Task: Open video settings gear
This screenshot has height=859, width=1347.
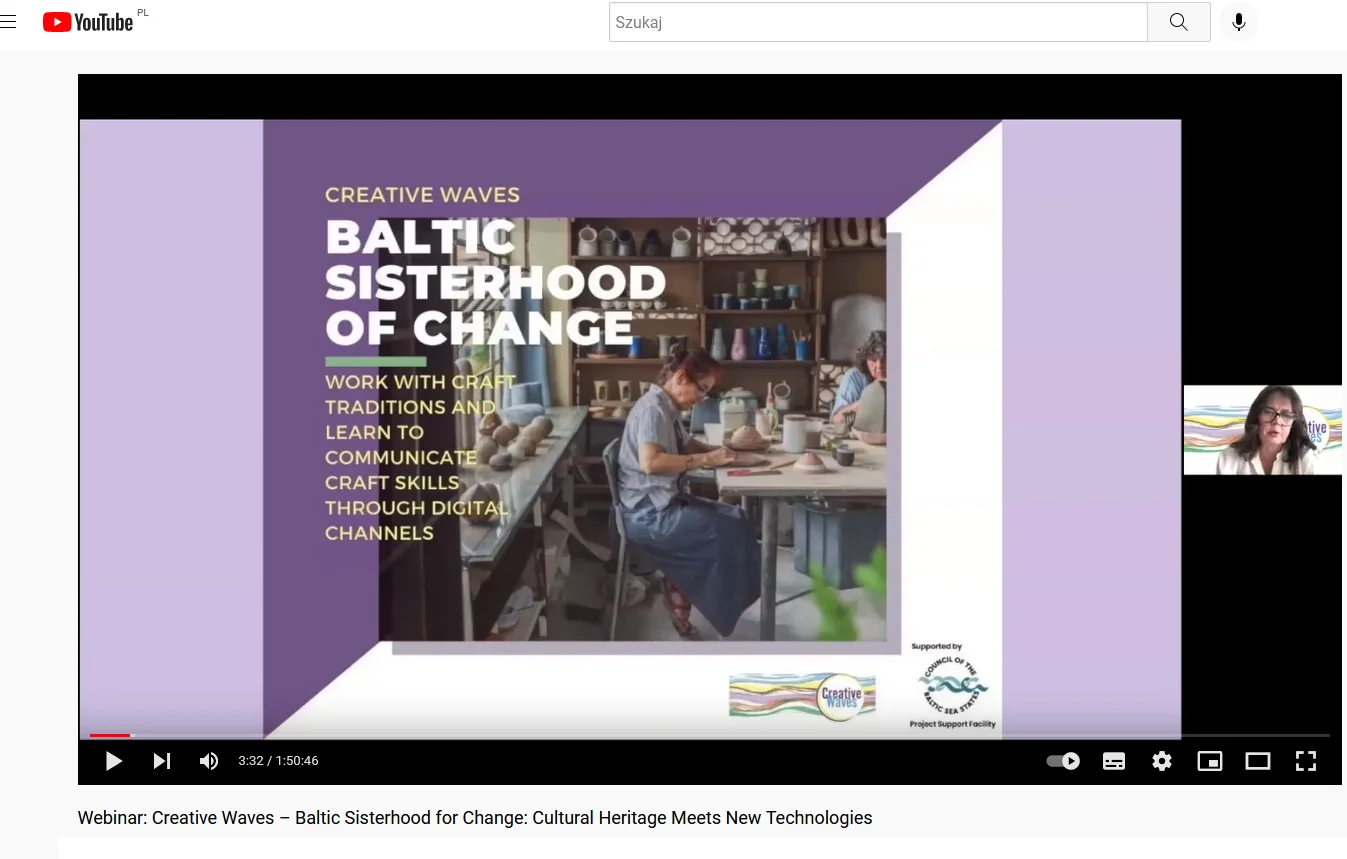Action: (1161, 761)
